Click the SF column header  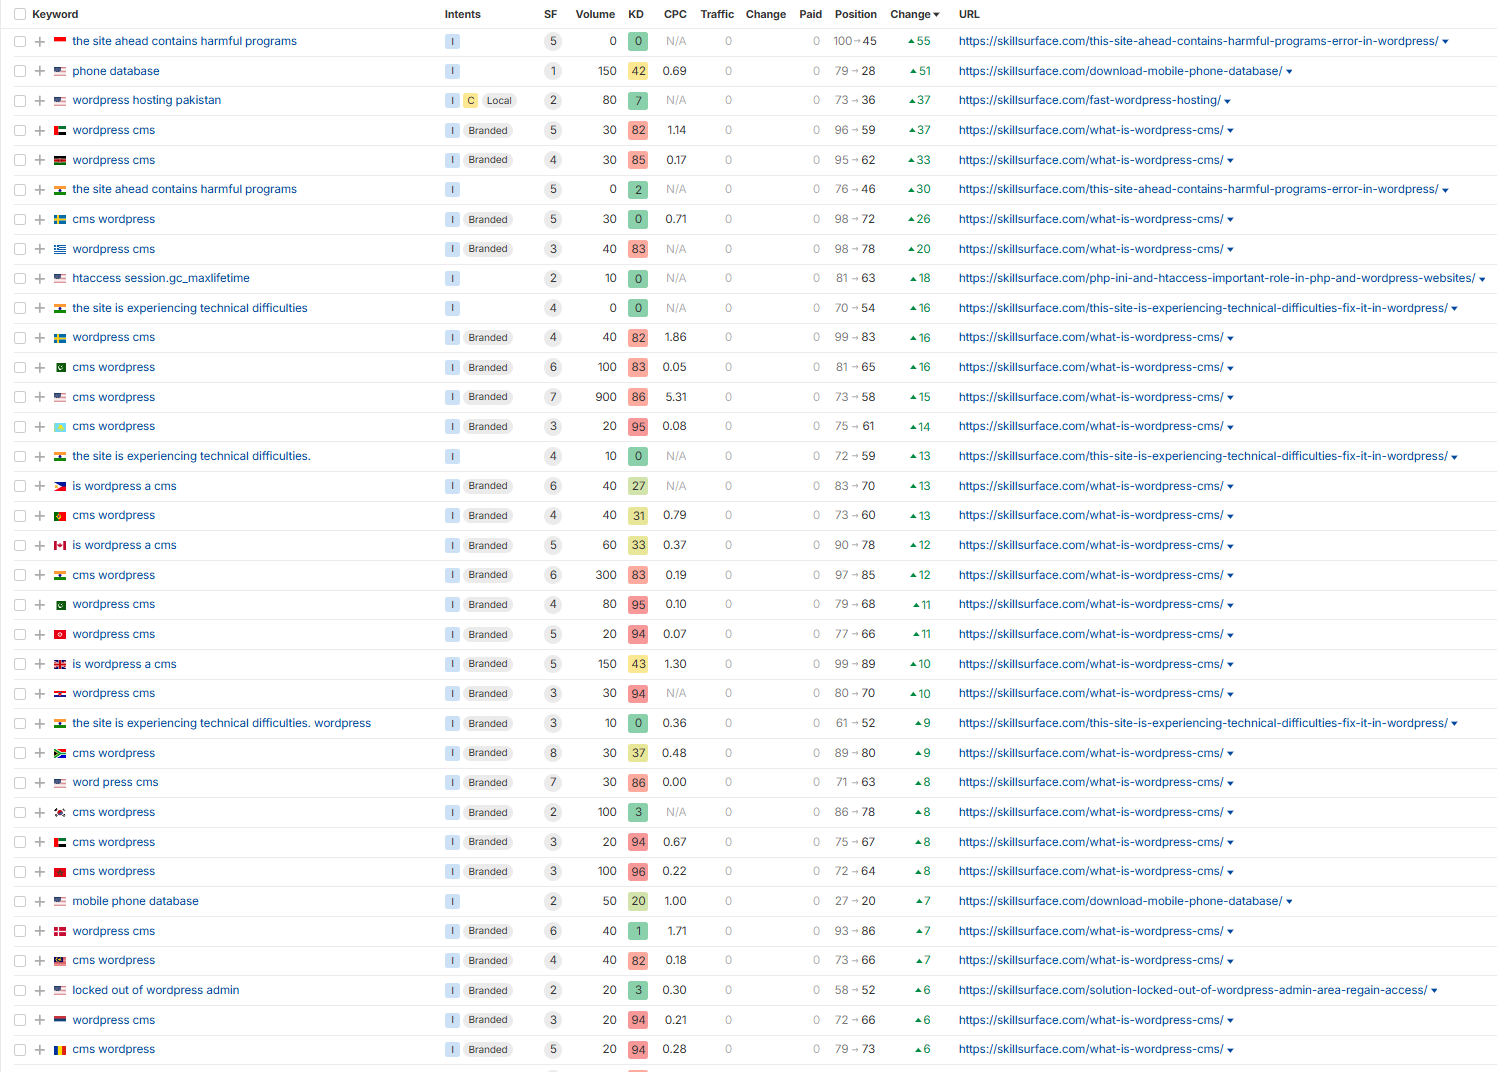550,14
